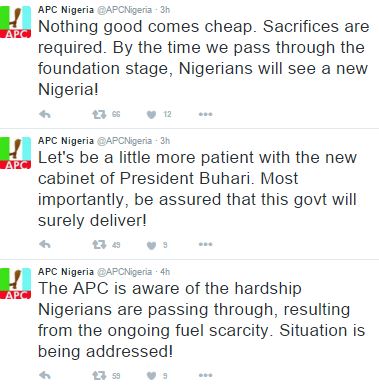
Task: Open APC Nigeria name on first tweet
Action: click(x=66, y=10)
